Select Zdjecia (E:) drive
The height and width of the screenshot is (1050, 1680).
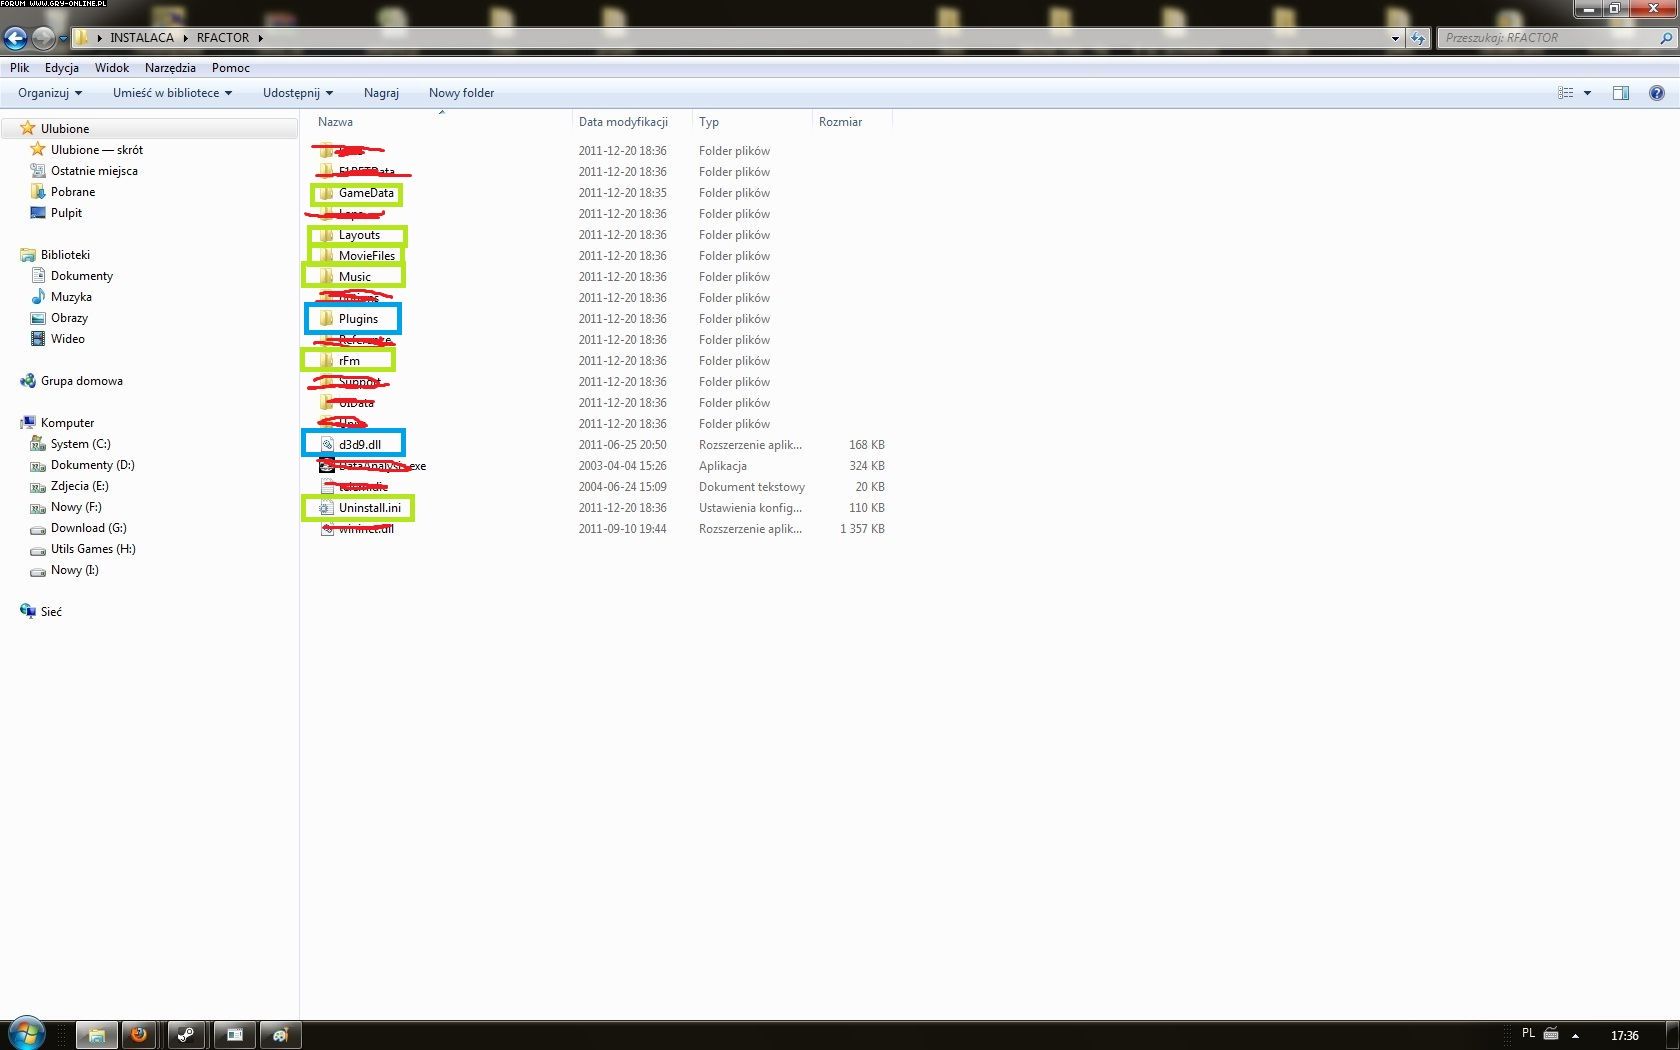[79, 486]
